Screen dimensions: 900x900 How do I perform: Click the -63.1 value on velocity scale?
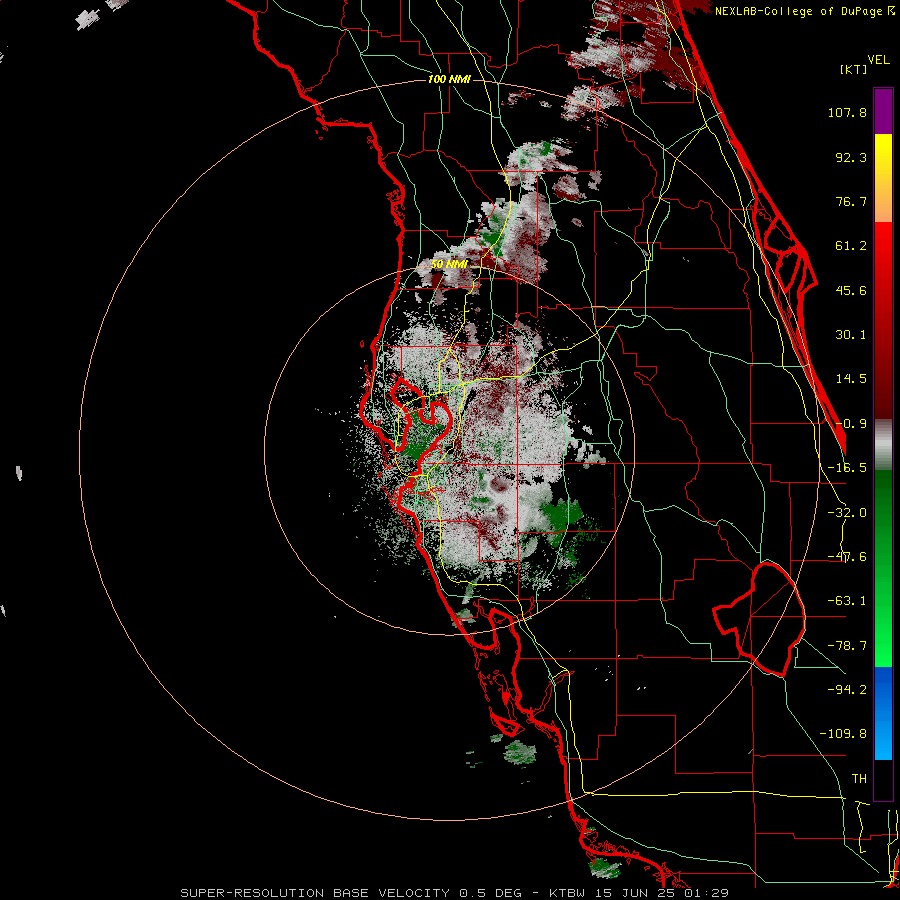847,601
